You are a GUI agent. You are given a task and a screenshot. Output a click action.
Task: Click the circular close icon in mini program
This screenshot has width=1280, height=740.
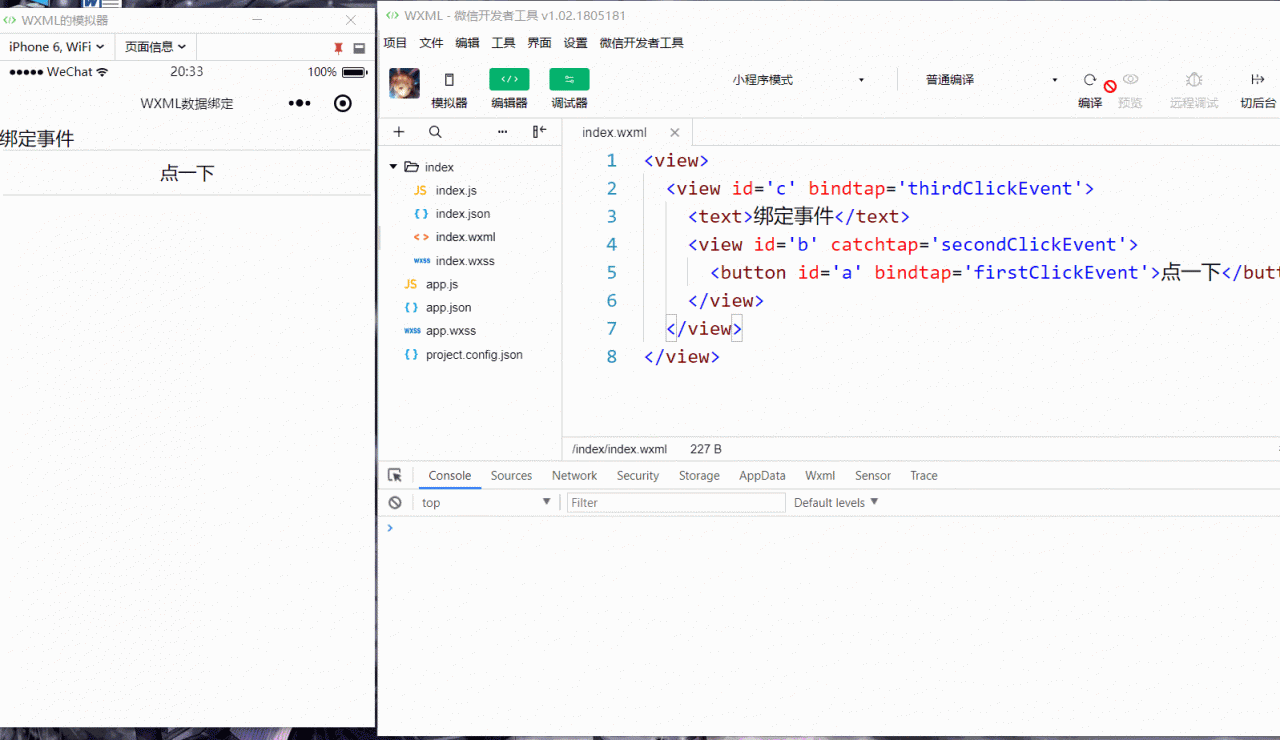(x=343, y=103)
